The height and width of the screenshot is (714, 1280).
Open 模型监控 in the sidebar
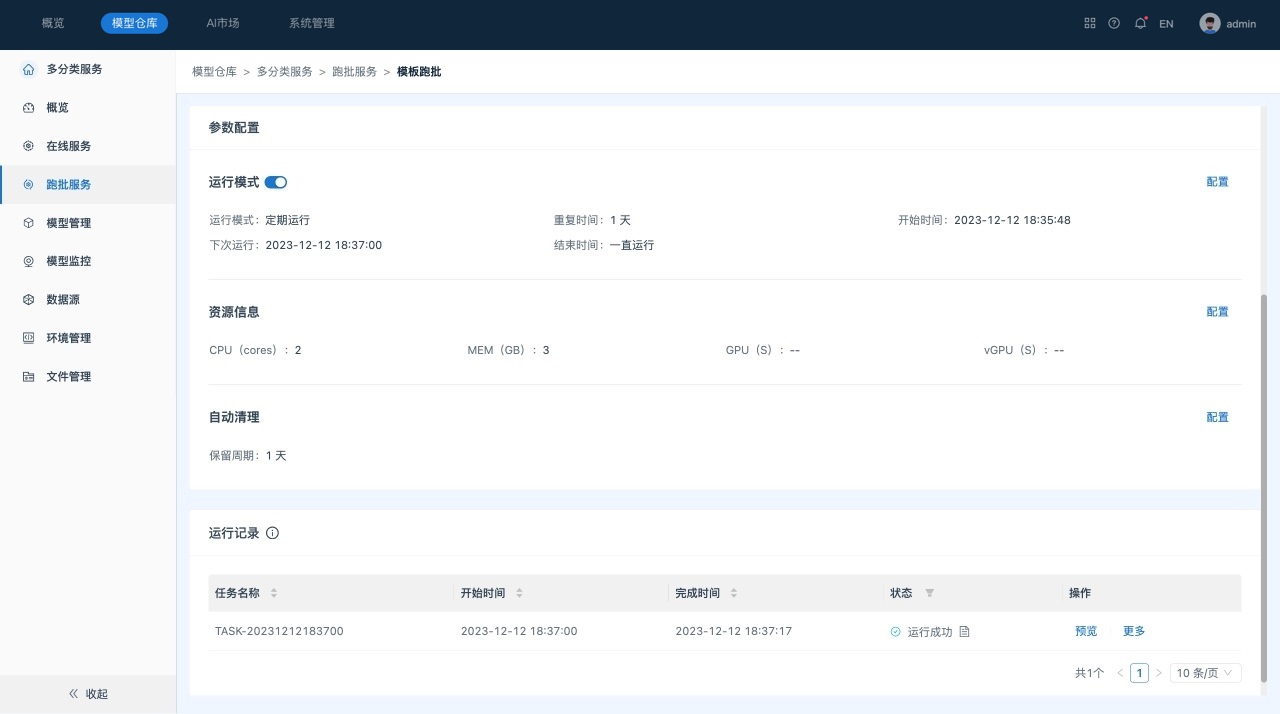click(69, 261)
